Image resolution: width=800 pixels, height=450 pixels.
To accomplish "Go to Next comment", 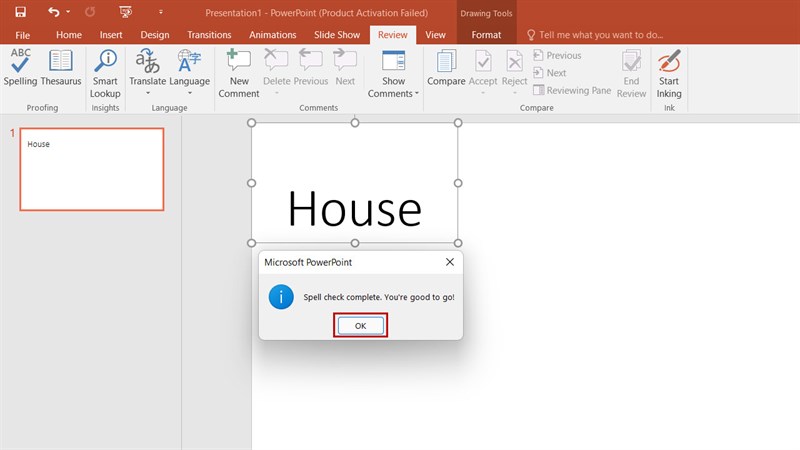I will 345,68.
